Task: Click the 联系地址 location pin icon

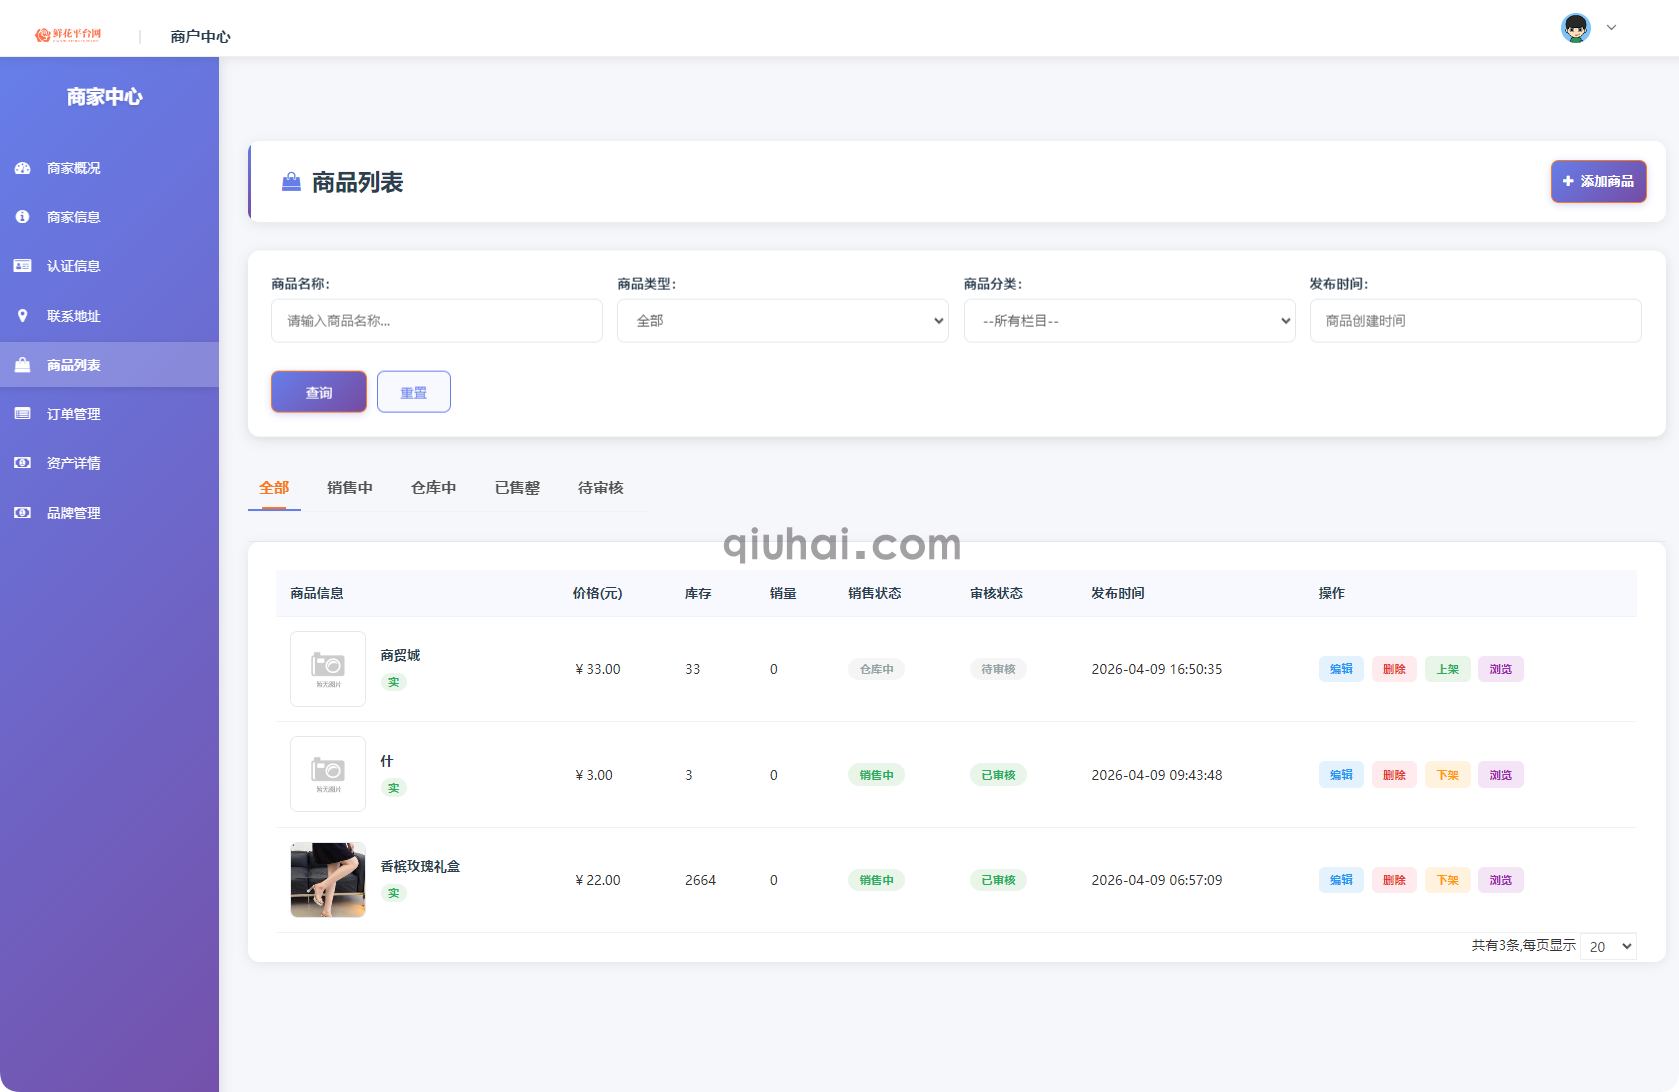Action: 22,316
